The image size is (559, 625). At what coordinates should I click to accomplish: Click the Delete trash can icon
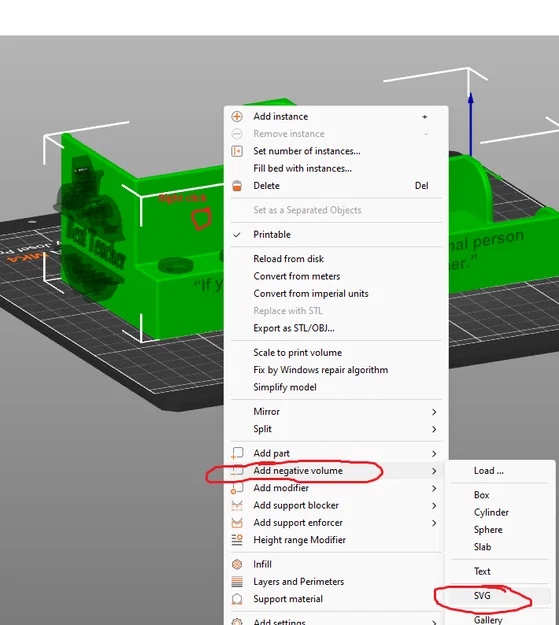click(237, 186)
